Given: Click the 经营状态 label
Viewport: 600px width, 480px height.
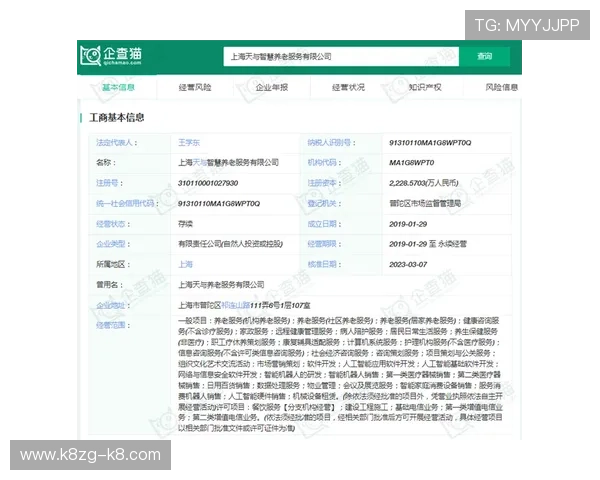Looking at the screenshot, I should pyautogui.click(x=113, y=224).
